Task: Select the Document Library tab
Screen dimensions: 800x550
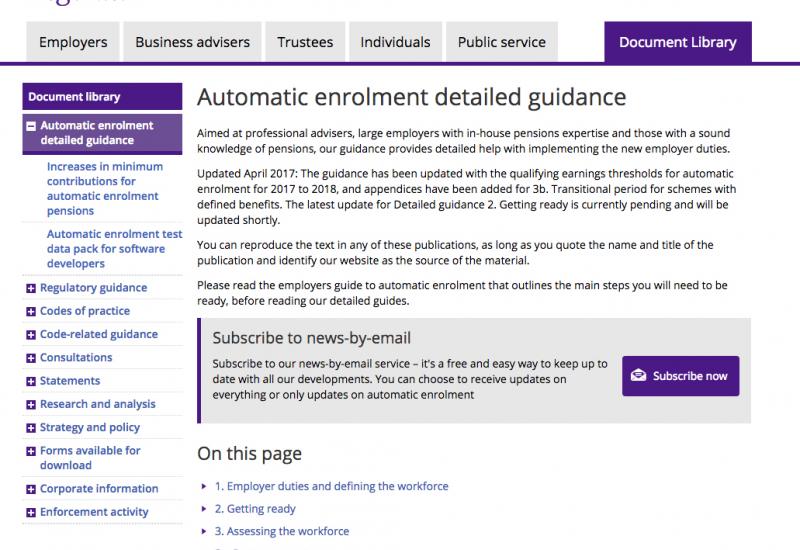Action: tap(678, 42)
